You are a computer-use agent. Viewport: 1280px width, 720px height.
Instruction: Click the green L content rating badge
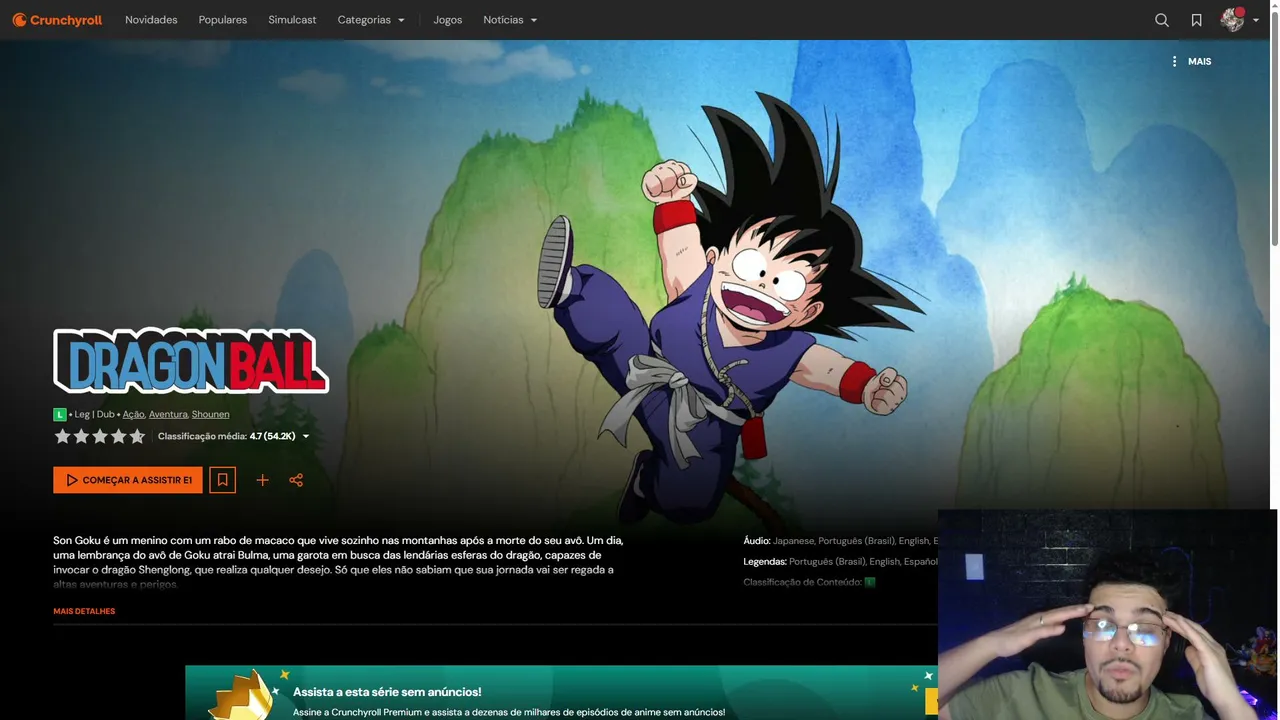click(x=60, y=414)
